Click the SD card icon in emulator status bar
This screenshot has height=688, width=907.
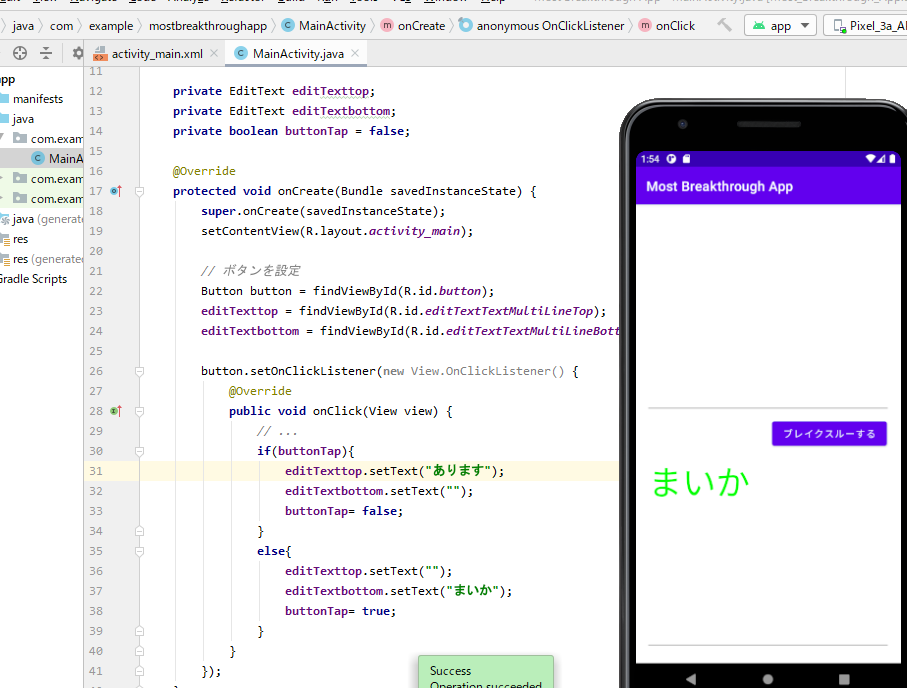(686, 159)
